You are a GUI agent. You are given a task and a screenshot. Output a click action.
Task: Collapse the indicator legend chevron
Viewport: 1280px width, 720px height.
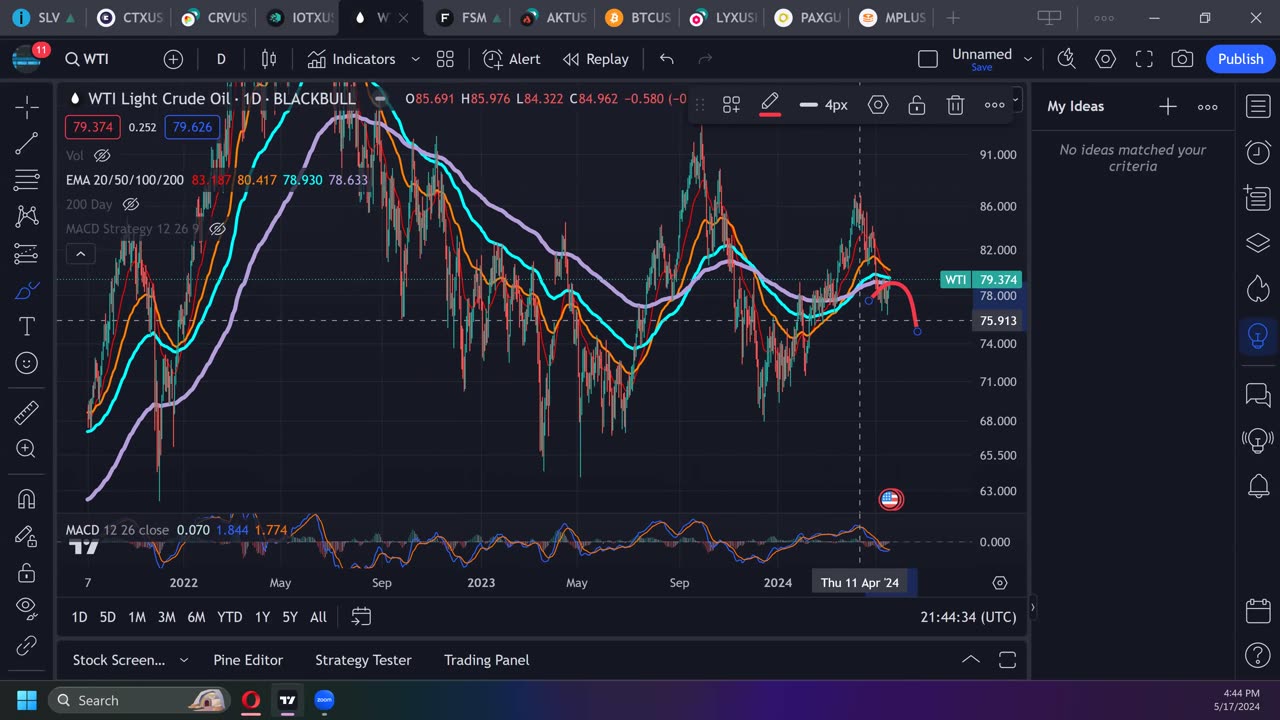click(x=80, y=254)
